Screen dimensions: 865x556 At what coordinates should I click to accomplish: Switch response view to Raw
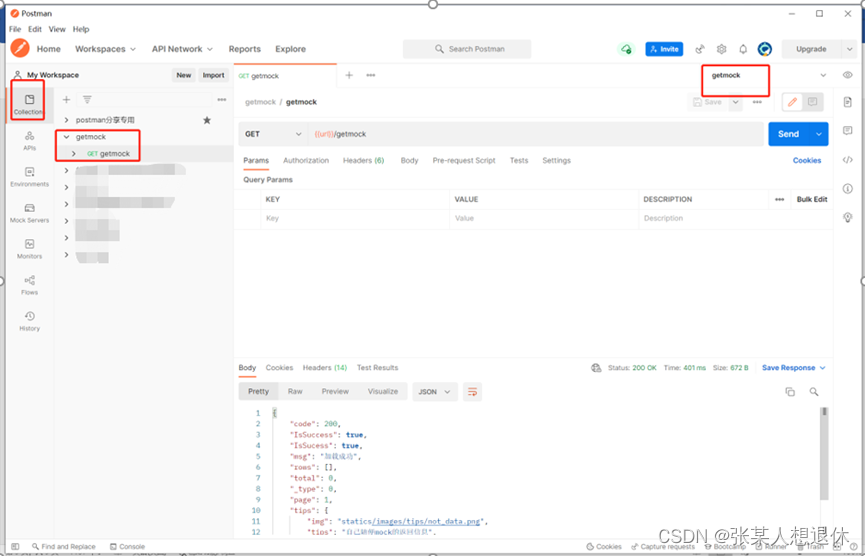tap(295, 392)
